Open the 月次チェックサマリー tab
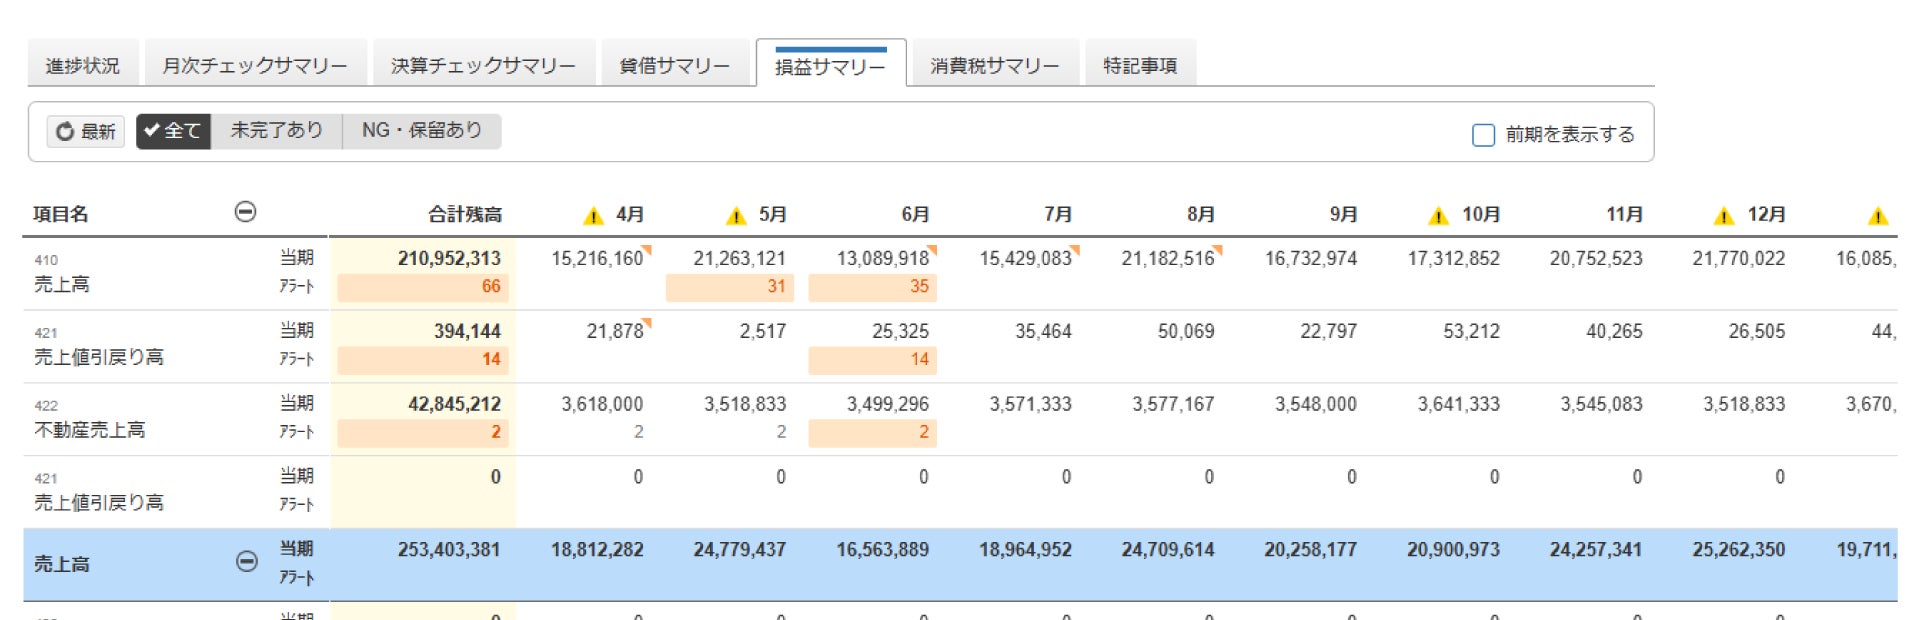This screenshot has width=1920, height=620. pos(255,66)
